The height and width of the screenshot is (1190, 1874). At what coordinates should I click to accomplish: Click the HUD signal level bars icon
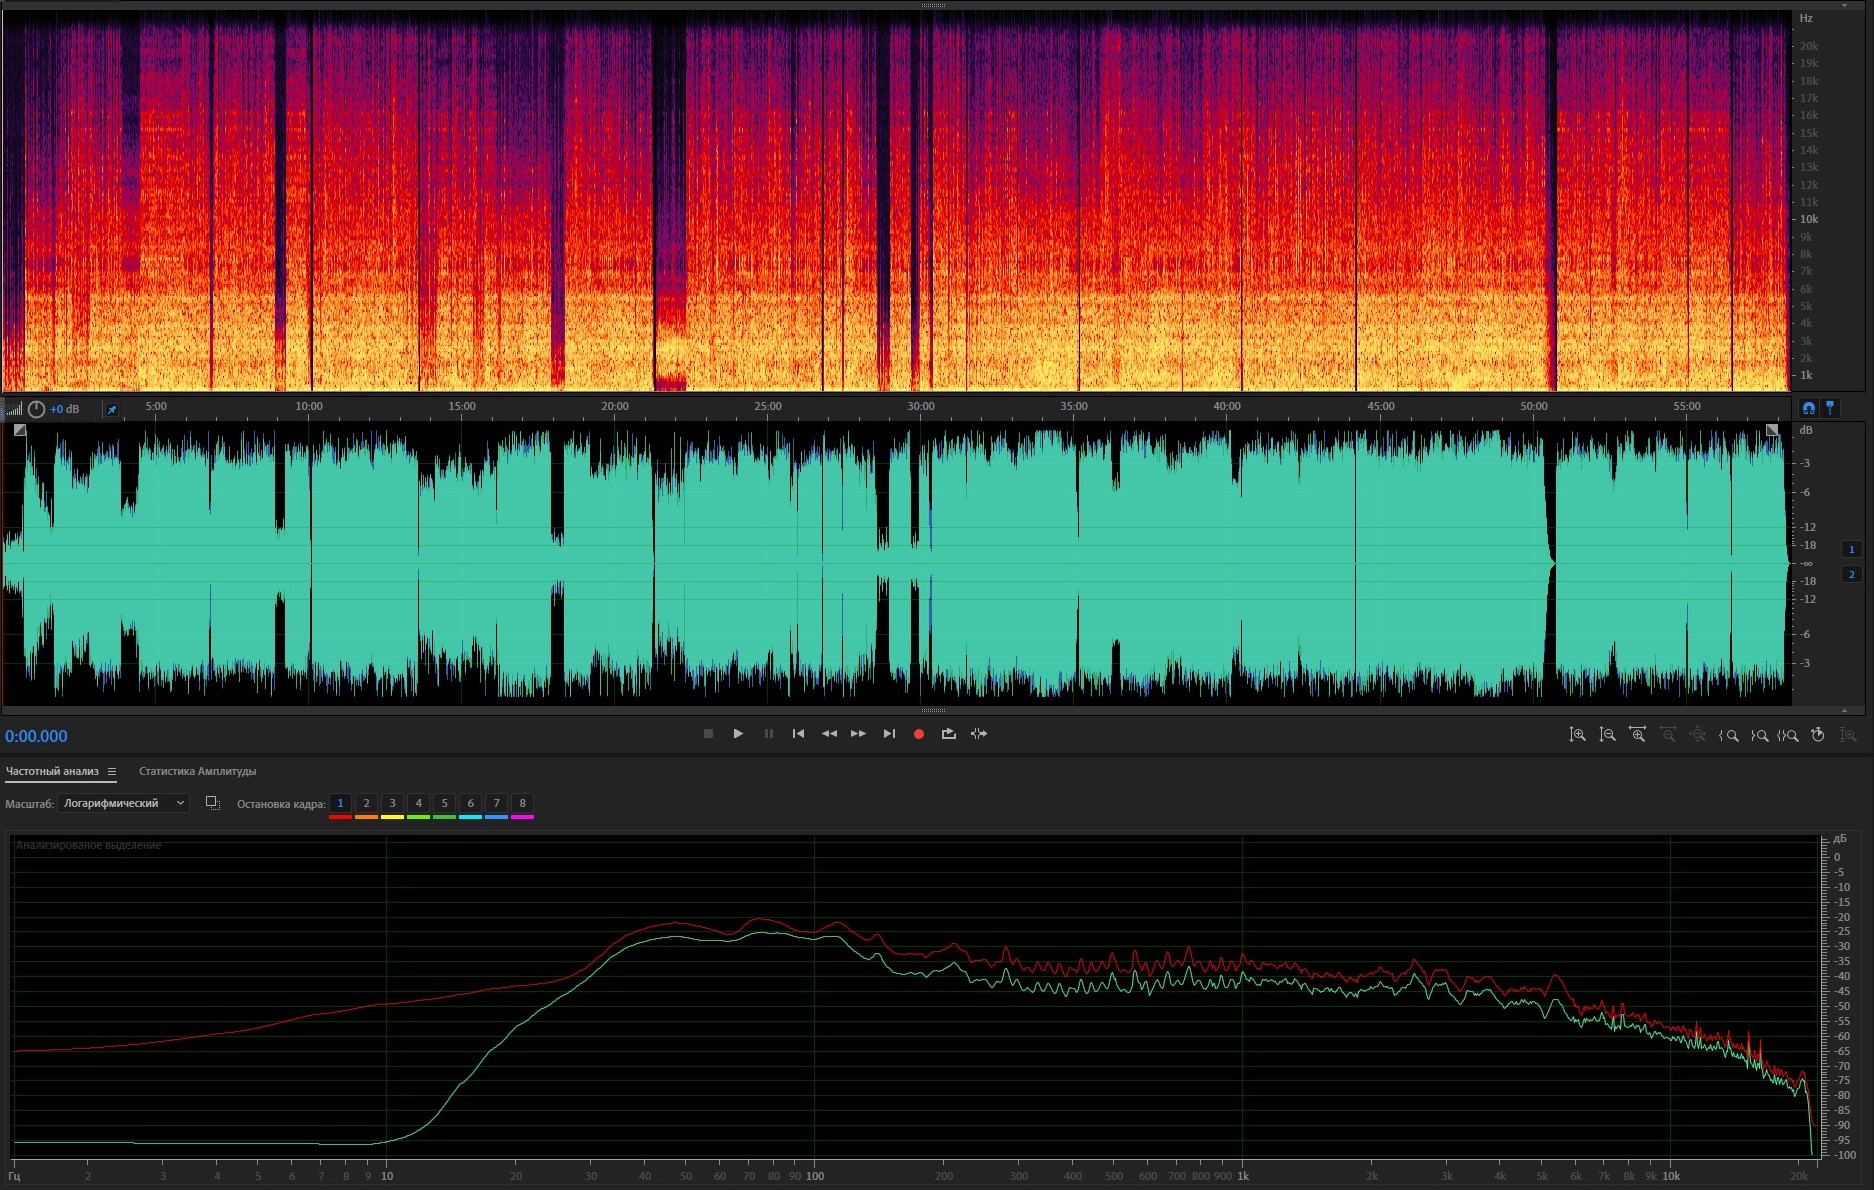pyautogui.click(x=14, y=409)
